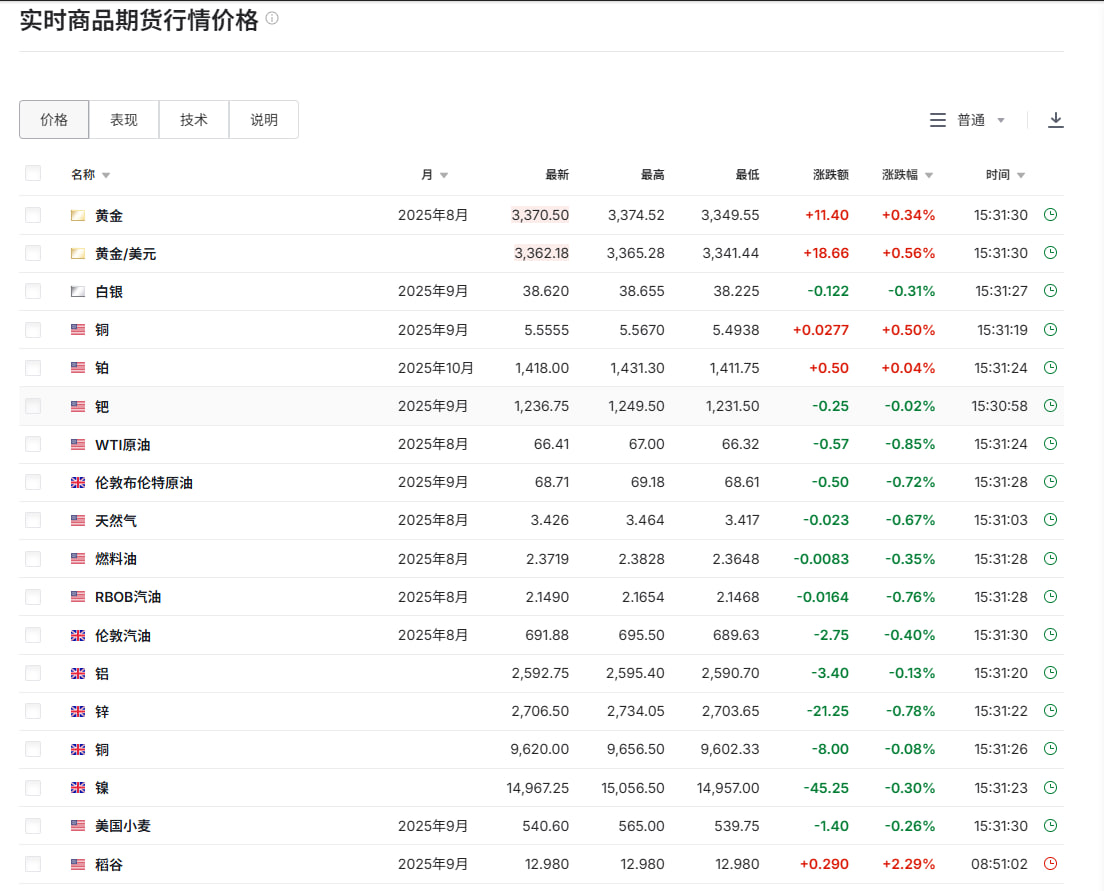Click the download icon at top right
The image size is (1104, 891).
click(1055, 120)
